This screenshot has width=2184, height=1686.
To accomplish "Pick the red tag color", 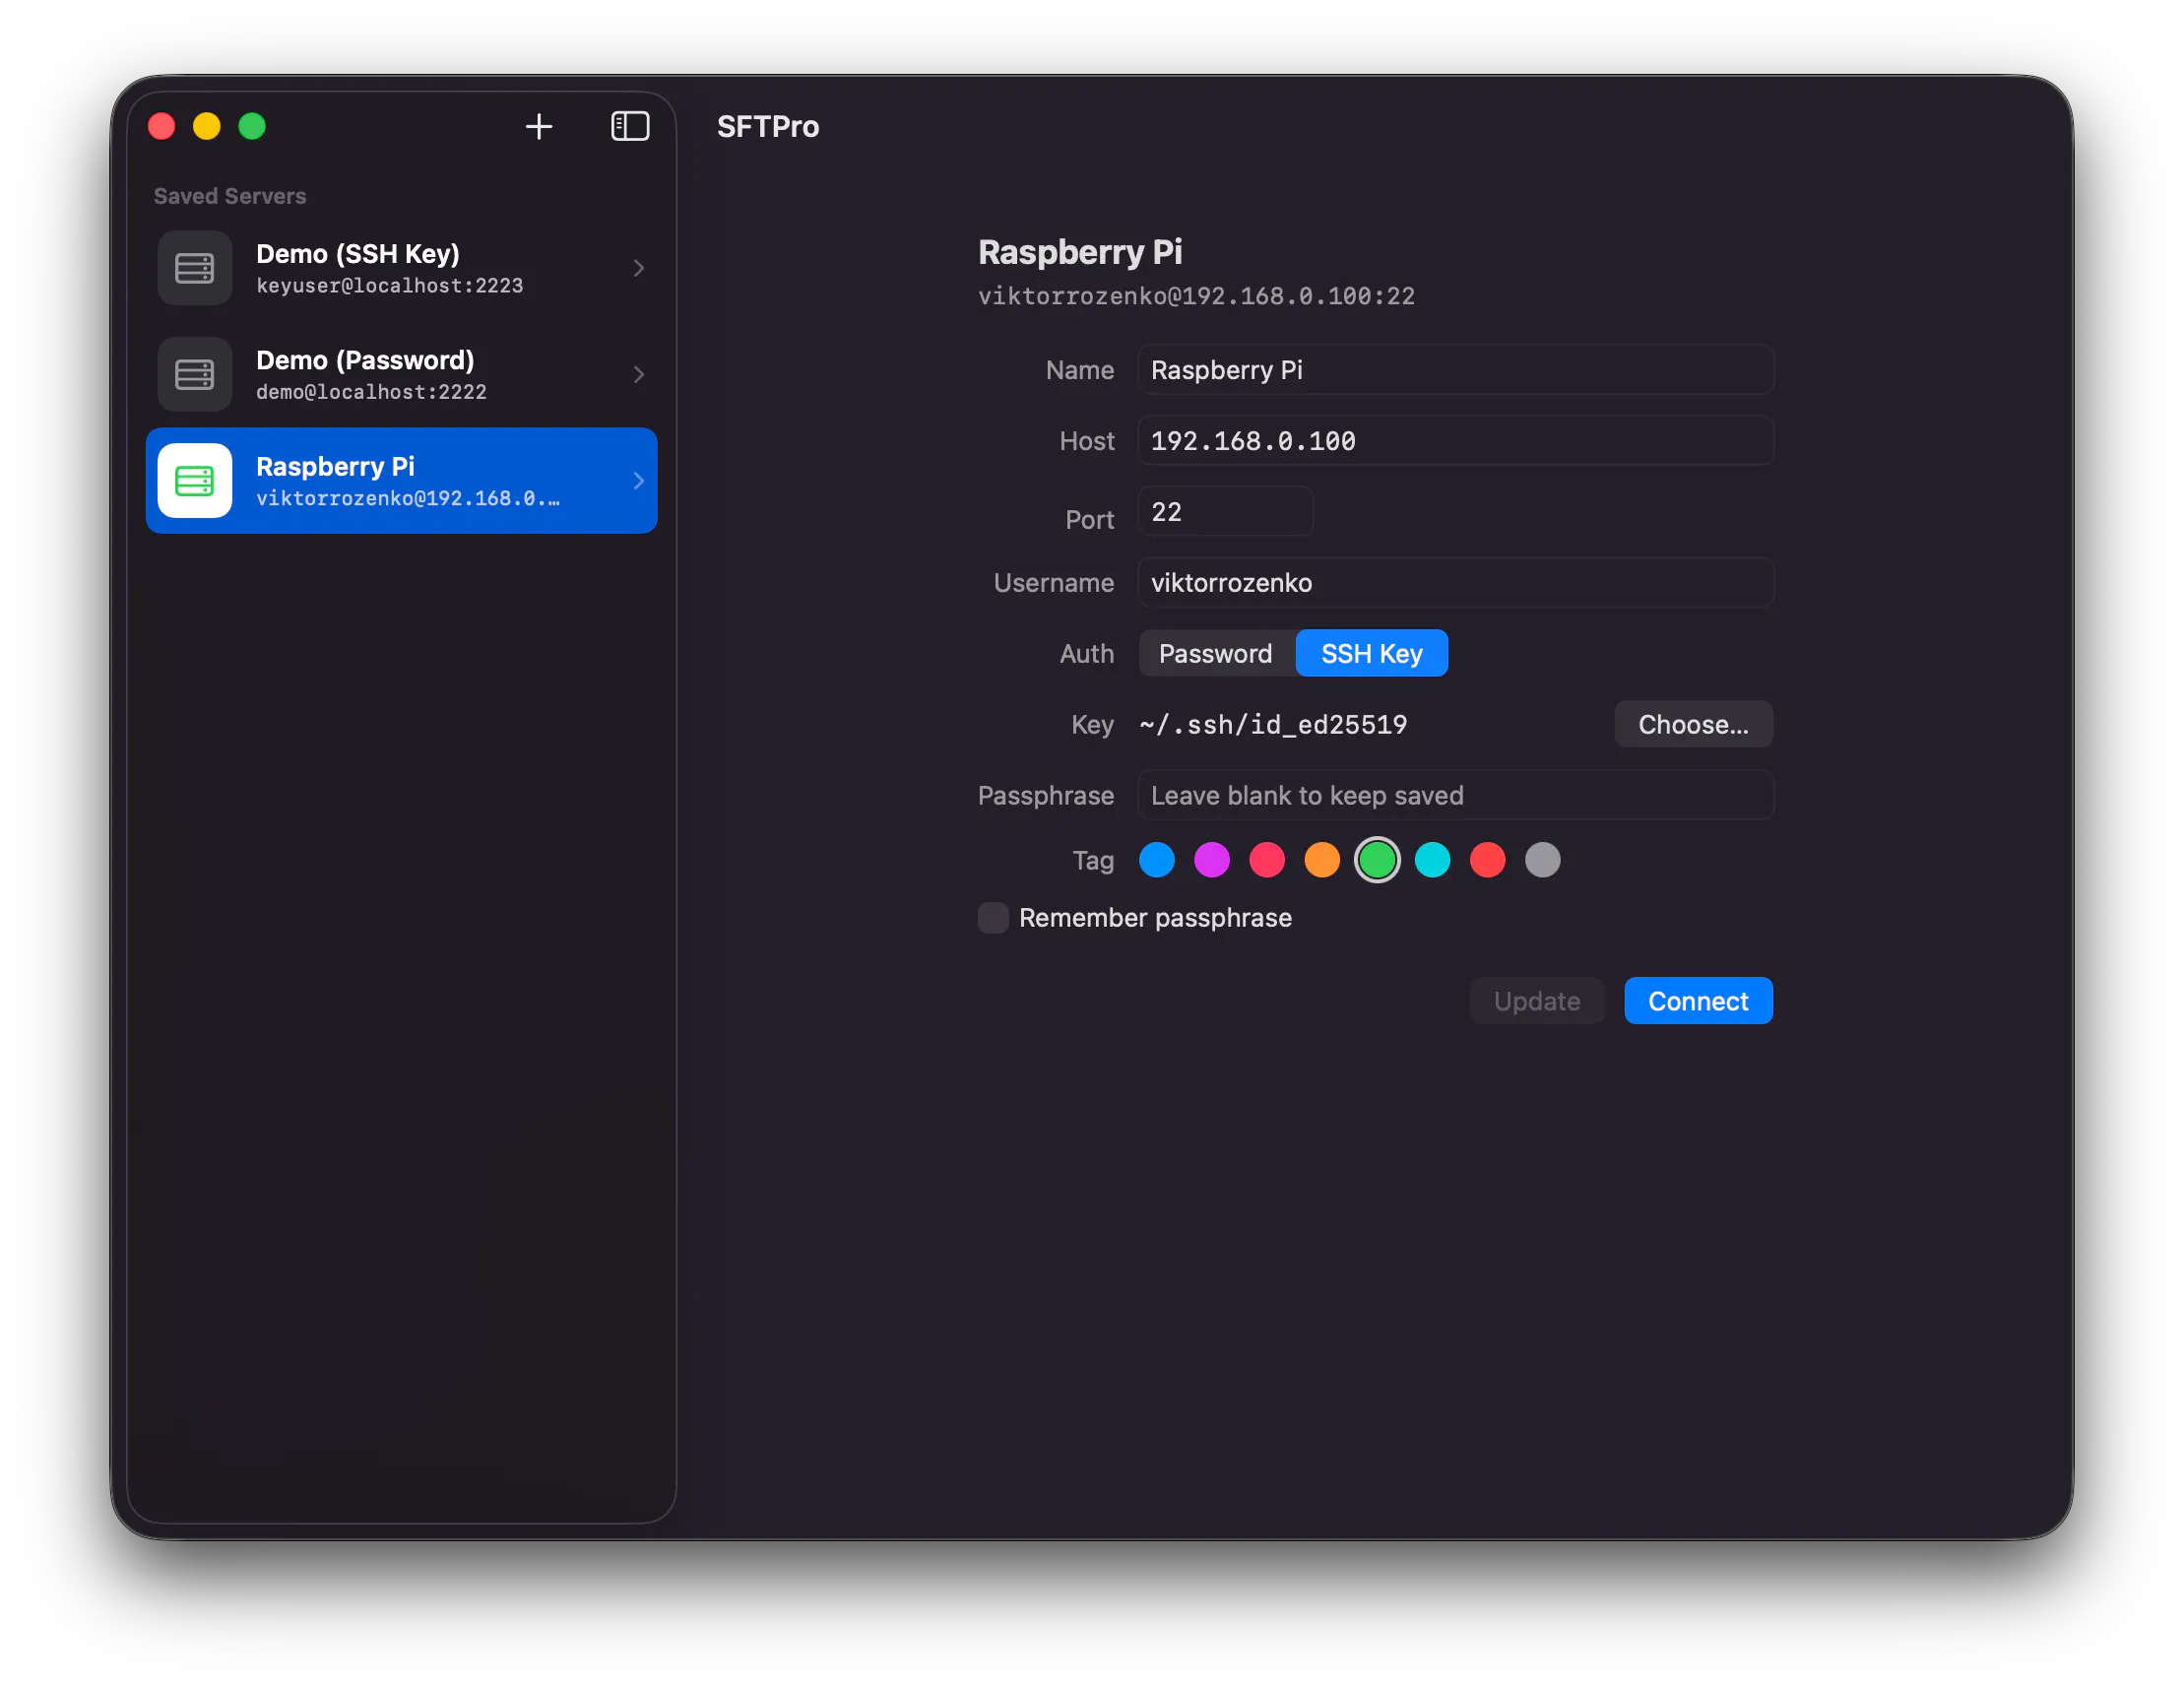I will point(1487,860).
